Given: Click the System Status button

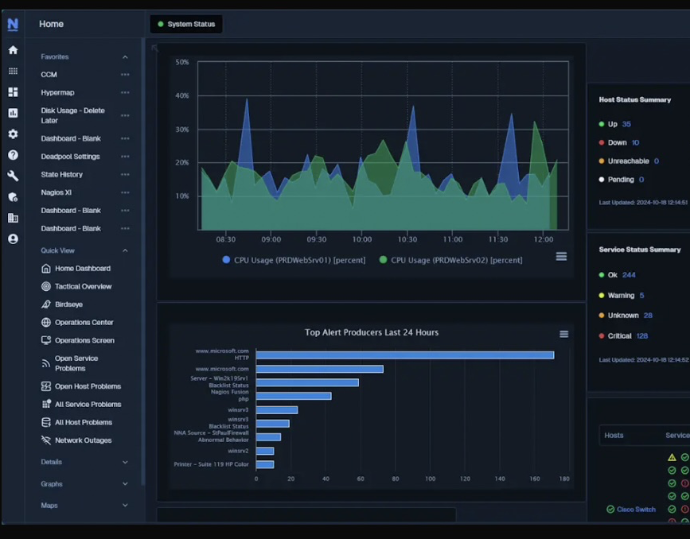Looking at the screenshot, I should pos(186,24).
